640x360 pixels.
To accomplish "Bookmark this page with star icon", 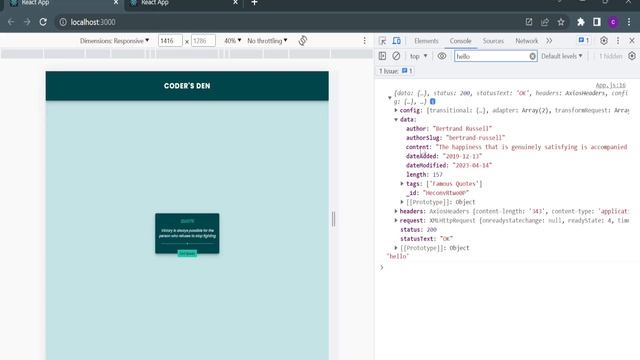I will coord(561,22).
